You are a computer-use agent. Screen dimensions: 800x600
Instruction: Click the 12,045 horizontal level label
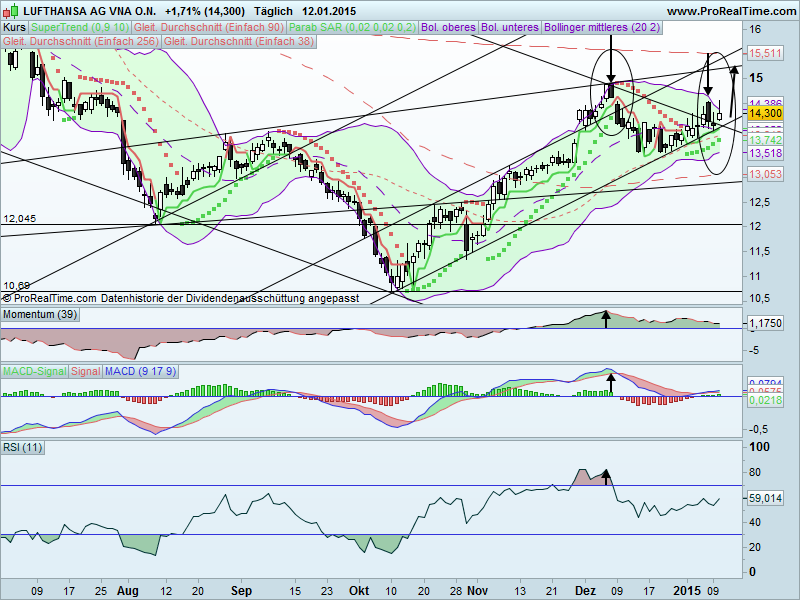(19, 219)
